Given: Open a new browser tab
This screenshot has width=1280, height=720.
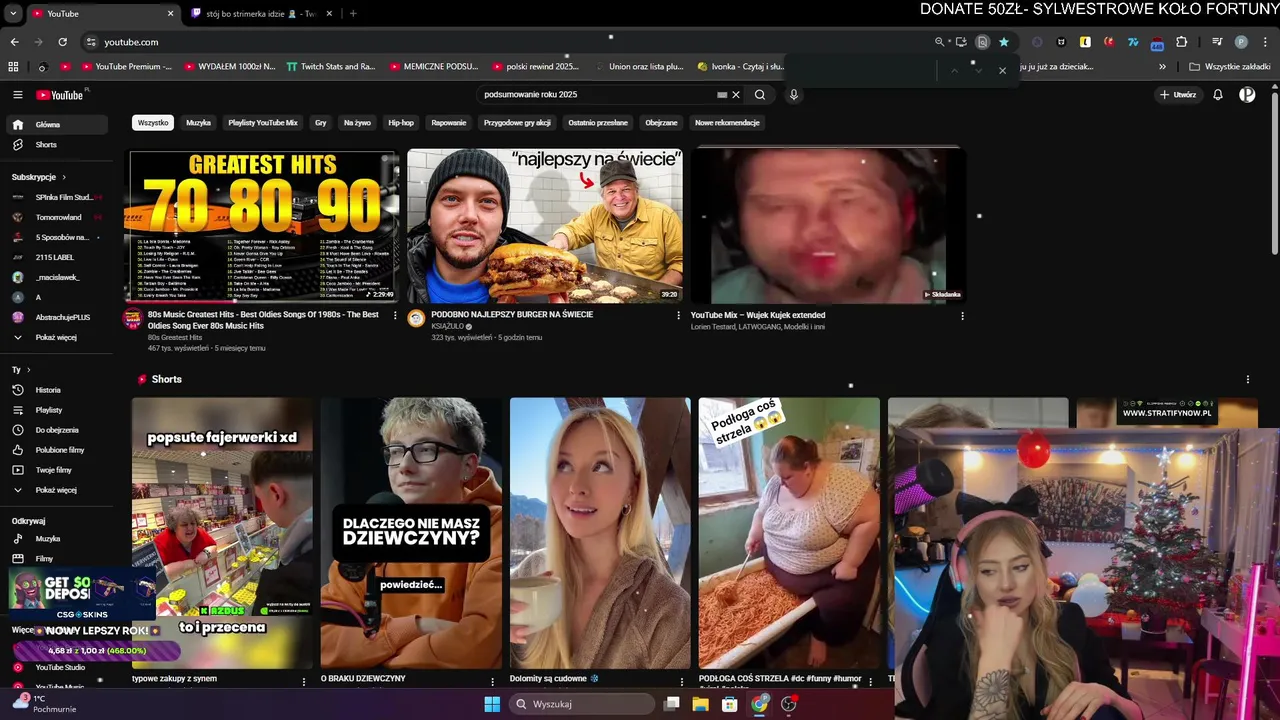Looking at the screenshot, I should 353,14.
